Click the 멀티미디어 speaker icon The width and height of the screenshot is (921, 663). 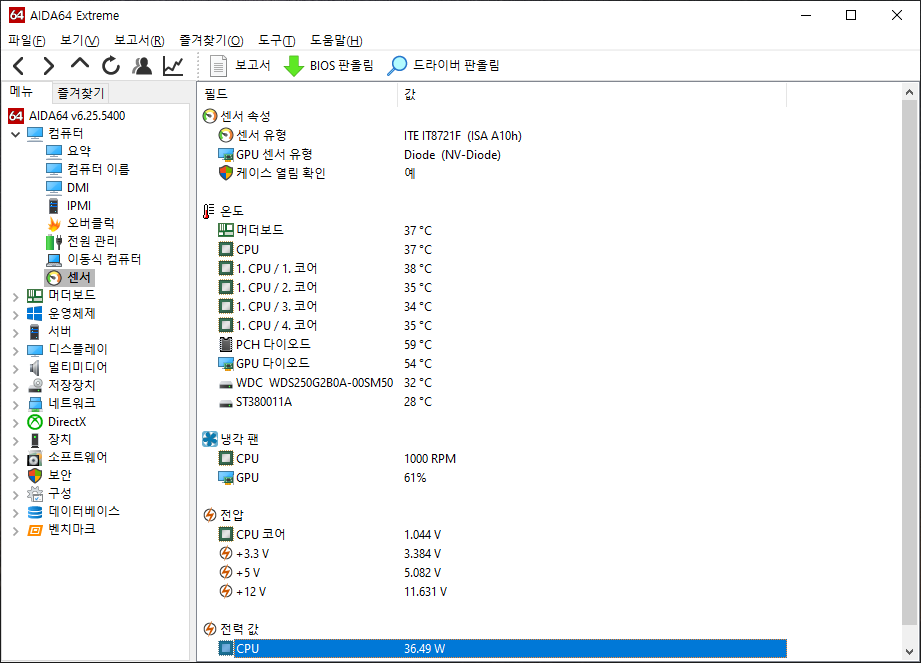click(35, 368)
